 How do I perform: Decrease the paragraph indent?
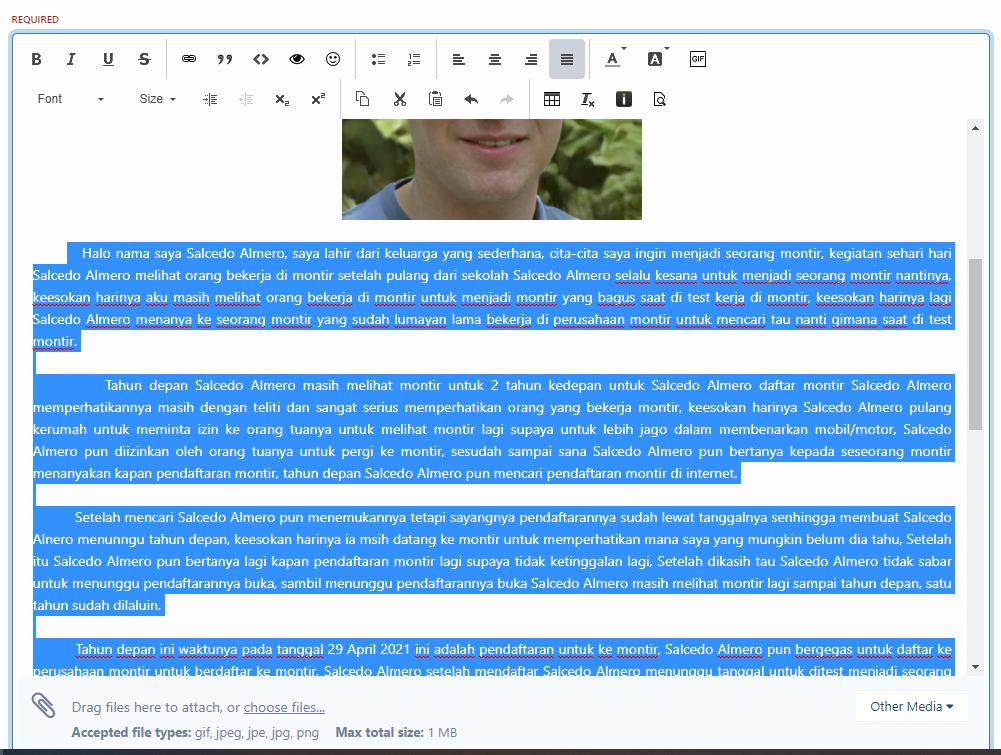(x=246, y=100)
